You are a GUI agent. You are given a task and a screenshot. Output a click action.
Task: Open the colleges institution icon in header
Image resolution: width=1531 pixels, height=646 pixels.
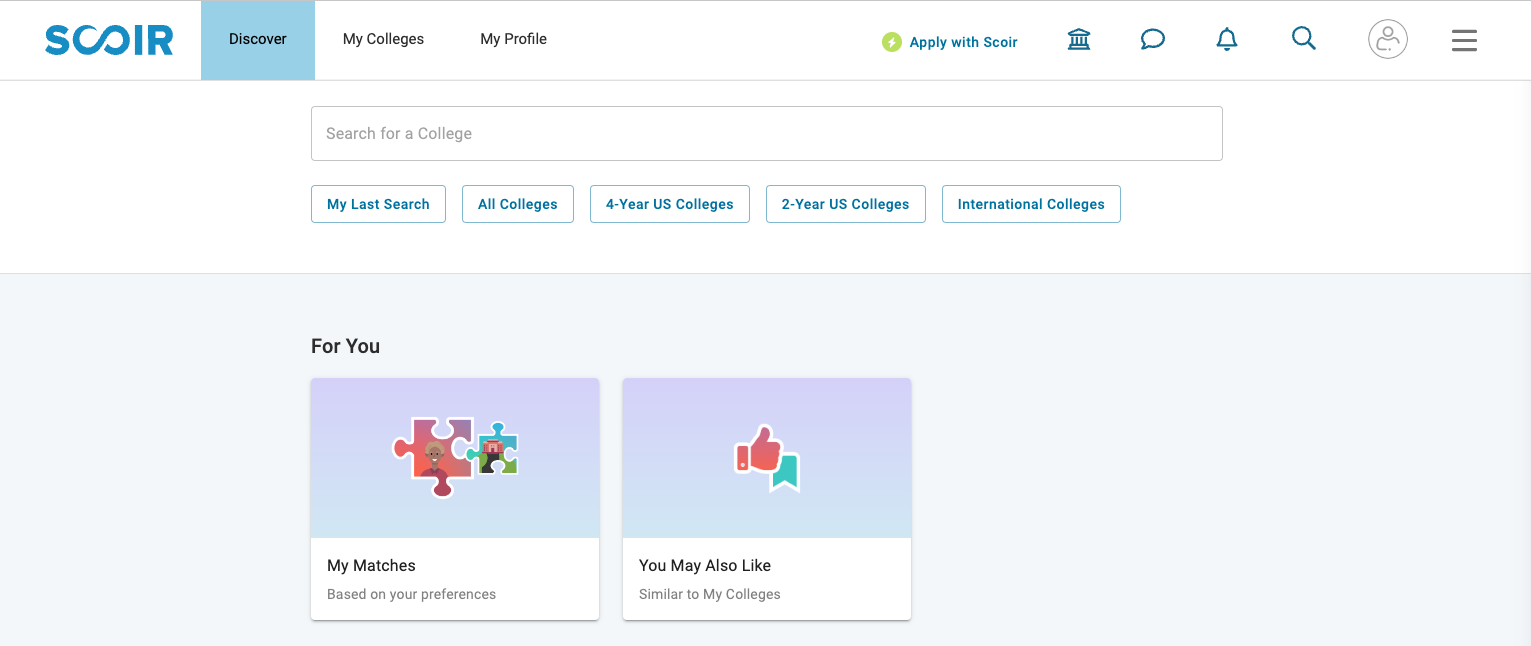pyautogui.click(x=1078, y=38)
